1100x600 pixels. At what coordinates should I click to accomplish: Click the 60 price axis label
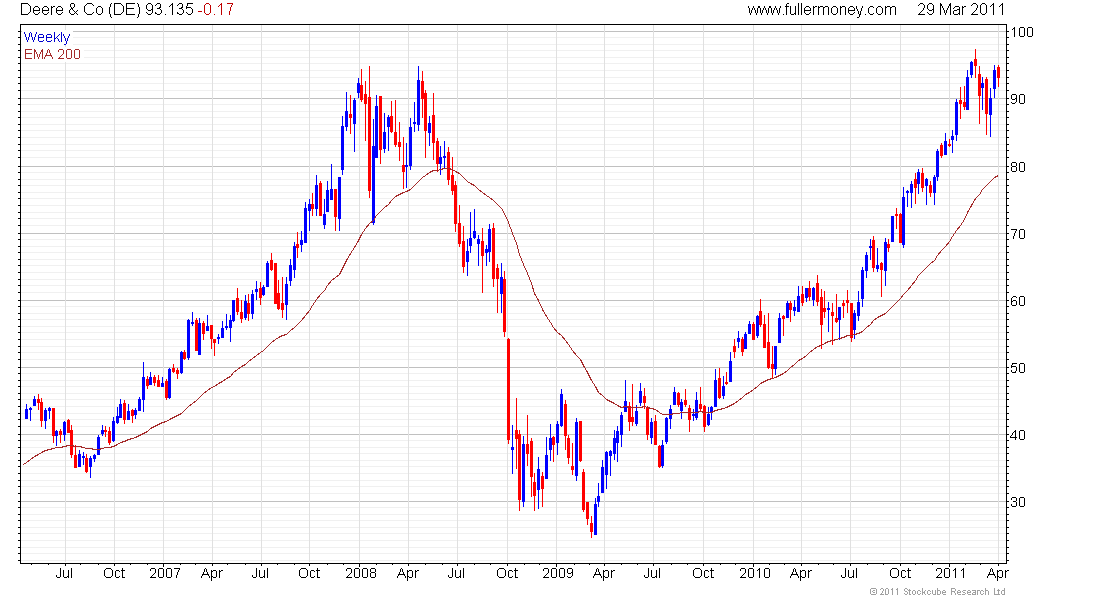(x=1018, y=302)
